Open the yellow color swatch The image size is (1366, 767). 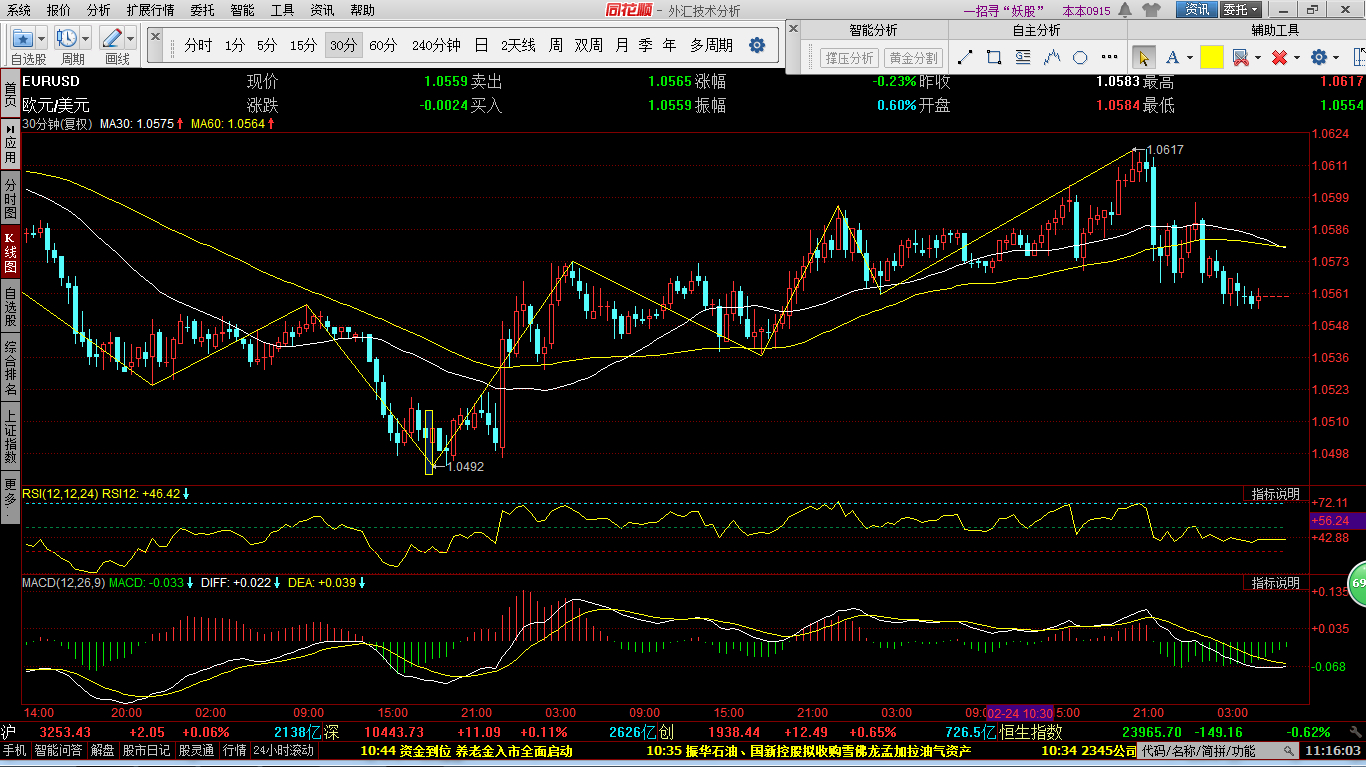click(1212, 57)
